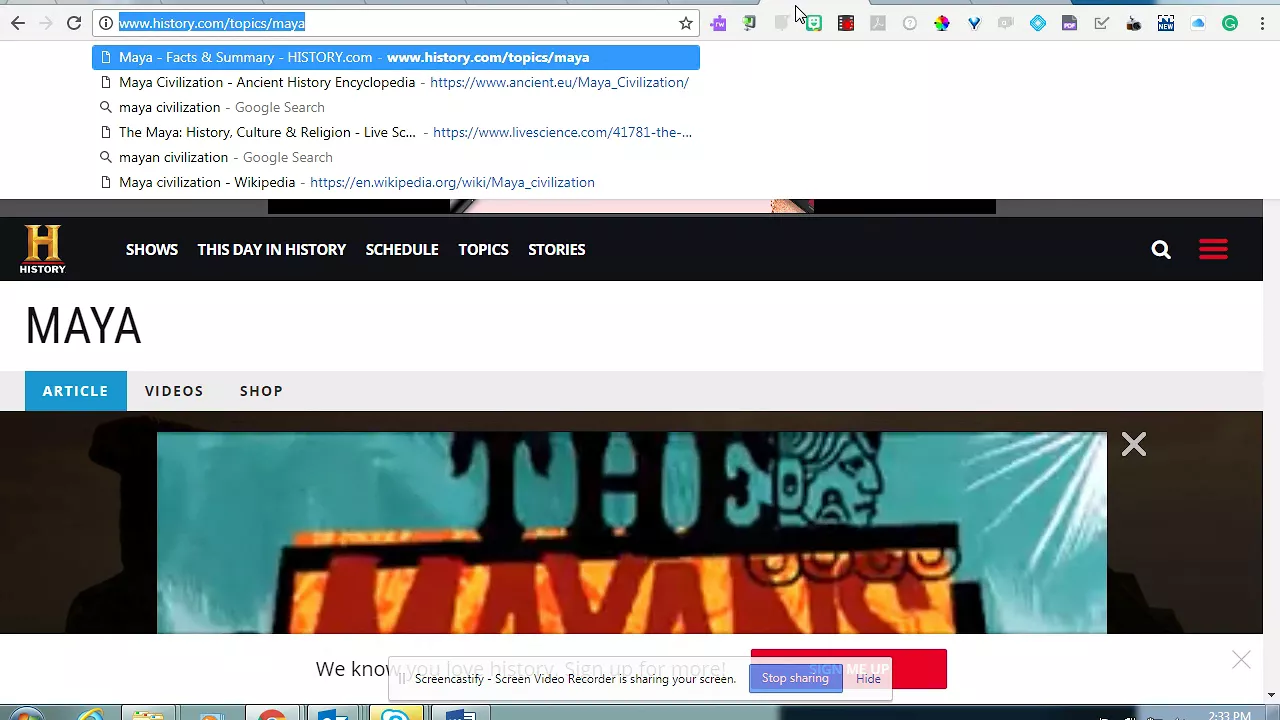Select 'maya civilization' Google Search suggestion
This screenshot has height=720, width=1280.
point(396,107)
